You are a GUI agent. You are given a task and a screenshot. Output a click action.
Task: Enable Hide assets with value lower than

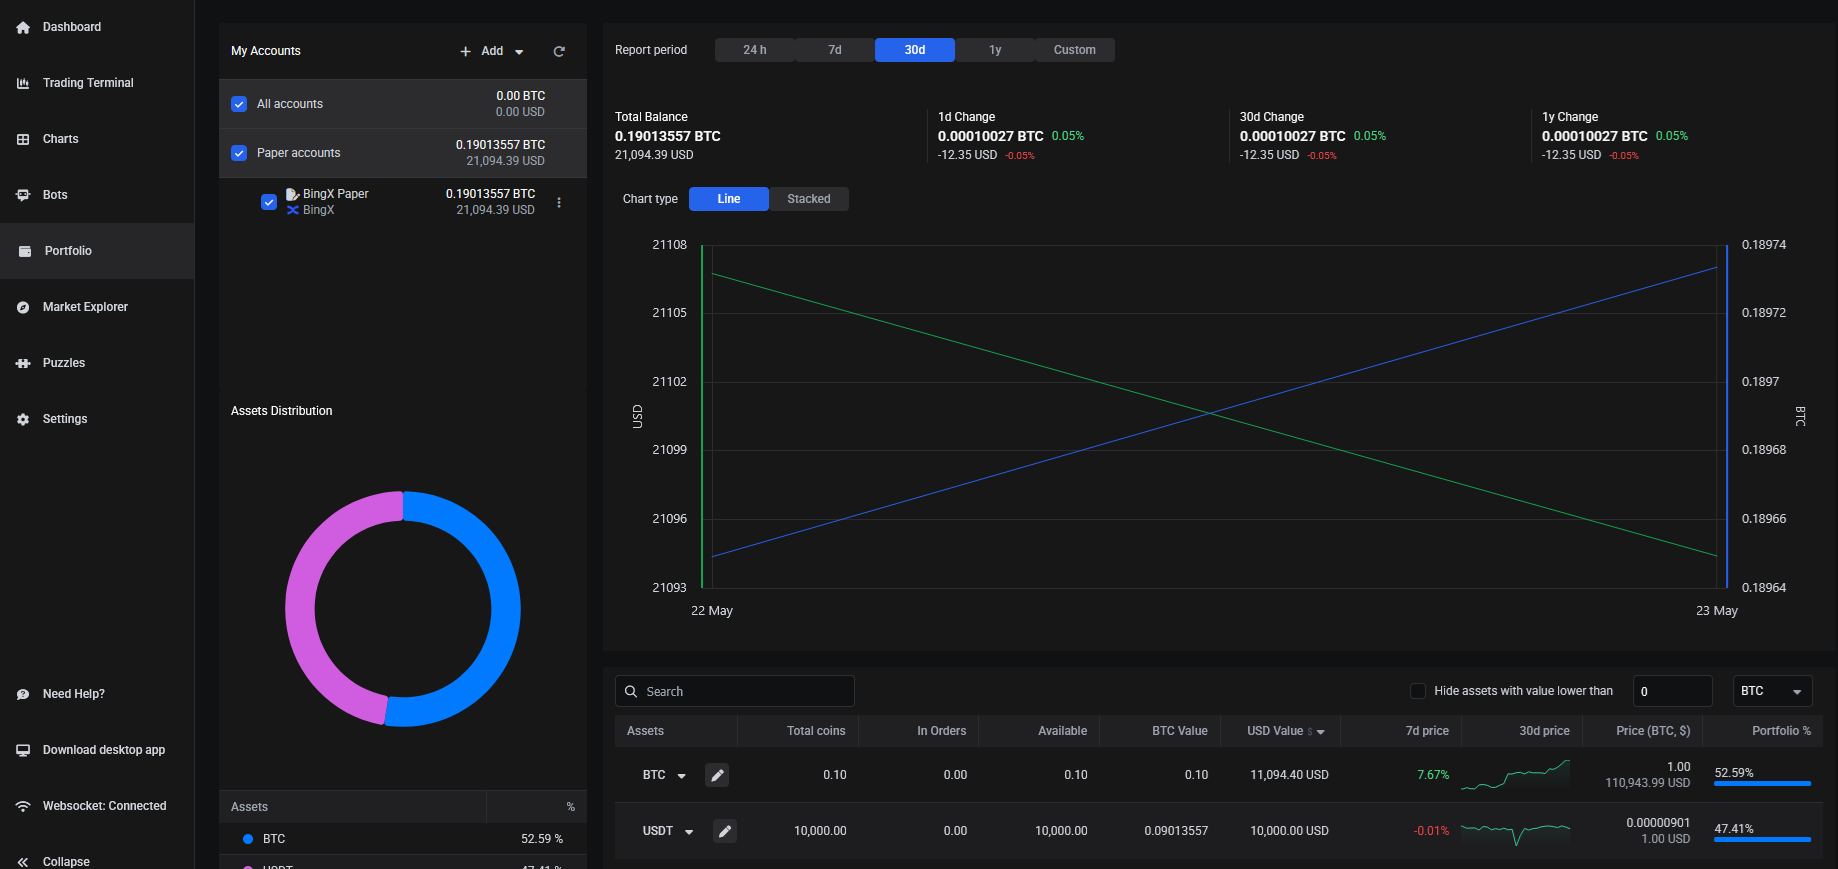(x=1418, y=691)
